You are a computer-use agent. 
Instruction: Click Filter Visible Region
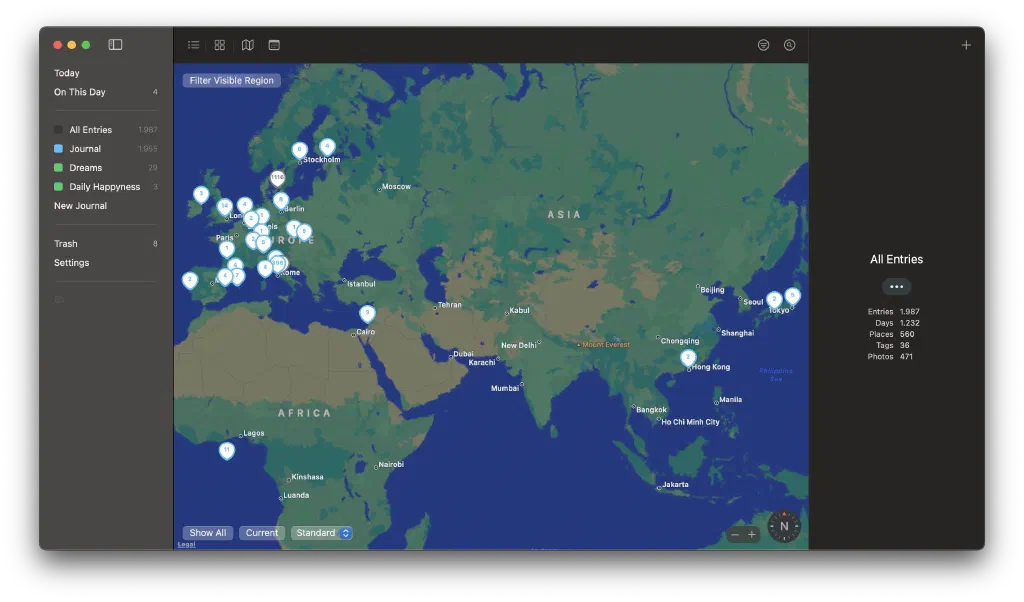pos(230,80)
